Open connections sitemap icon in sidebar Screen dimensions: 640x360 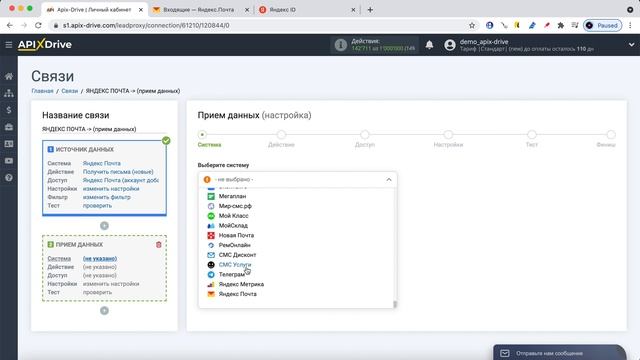click(9, 93)
